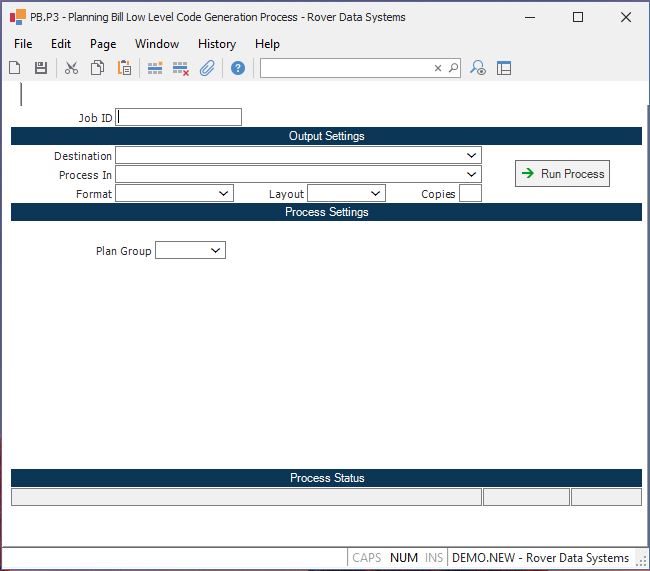Open the Format dropdown list

pos(223,194)
